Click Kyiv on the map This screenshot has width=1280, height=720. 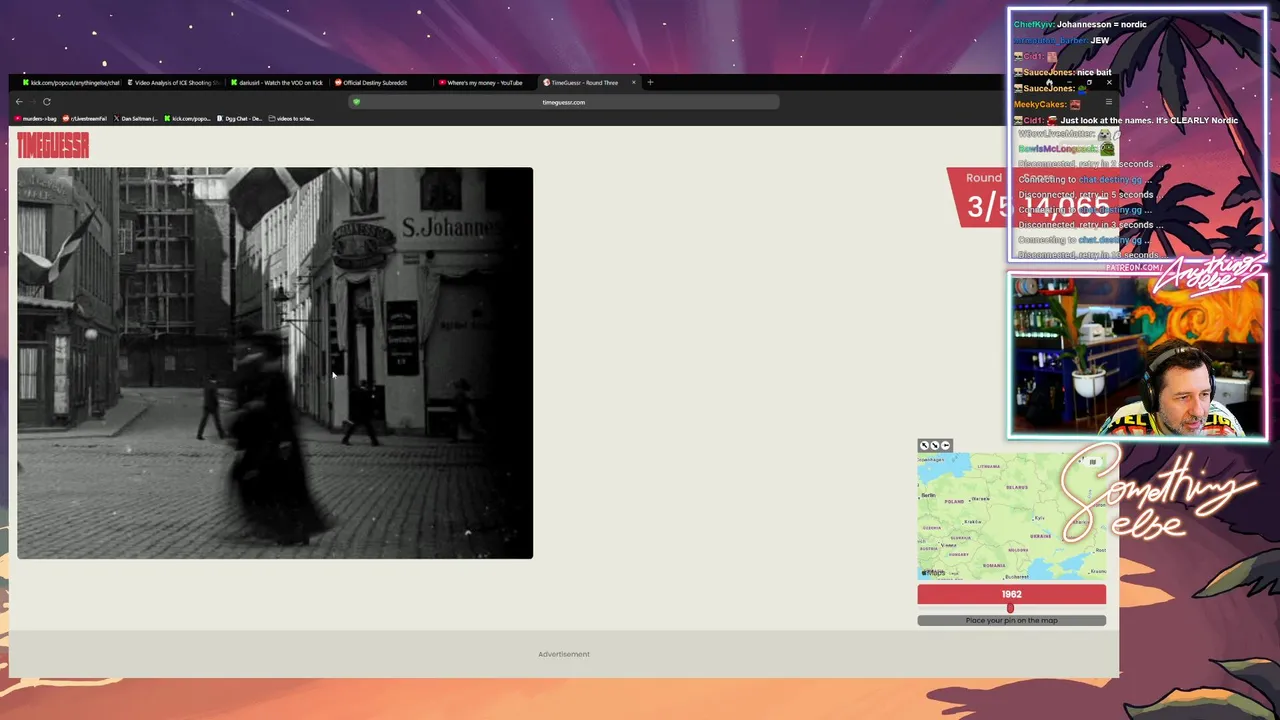tap(1038, 518)
